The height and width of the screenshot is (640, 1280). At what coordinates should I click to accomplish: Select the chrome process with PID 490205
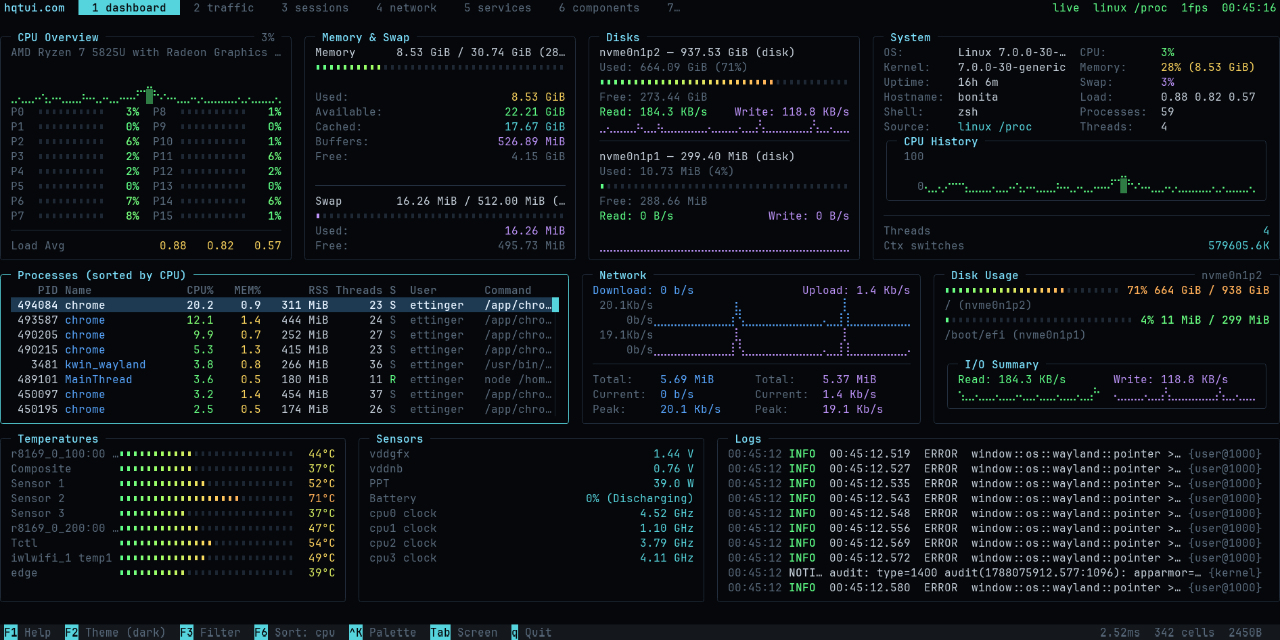(285, 335)
